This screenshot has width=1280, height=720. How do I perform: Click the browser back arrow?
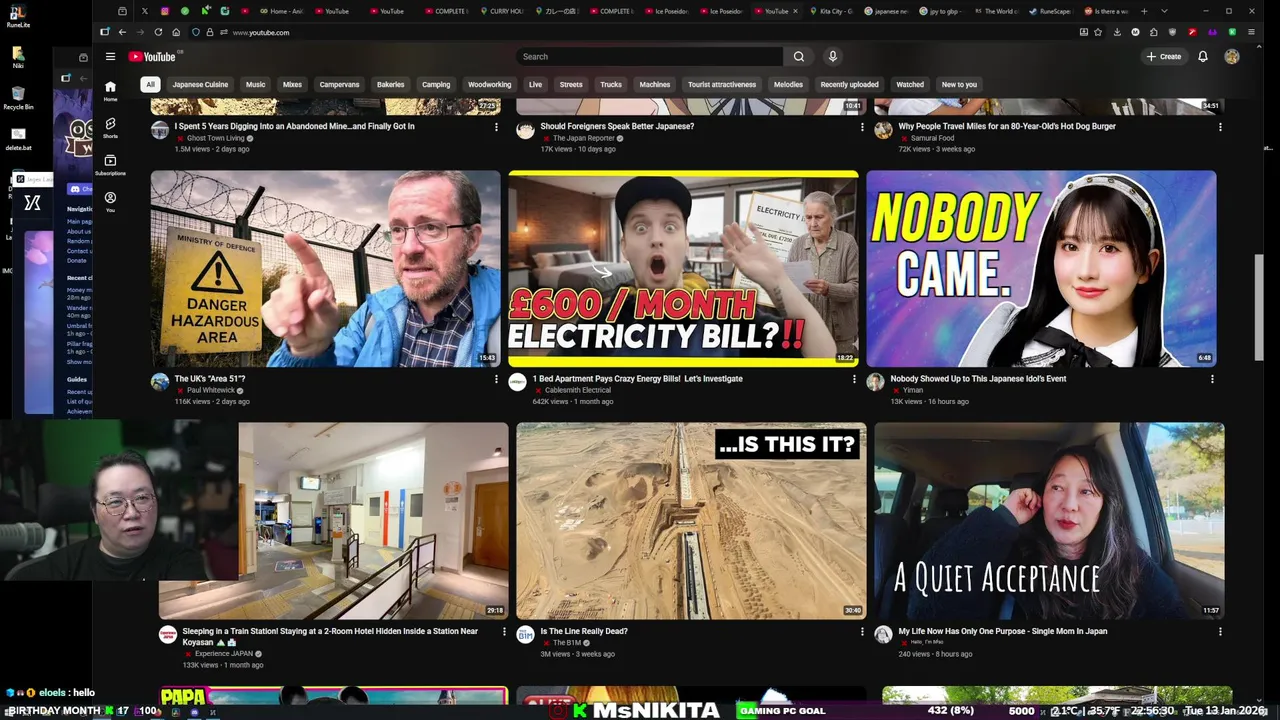coord(122,32)
